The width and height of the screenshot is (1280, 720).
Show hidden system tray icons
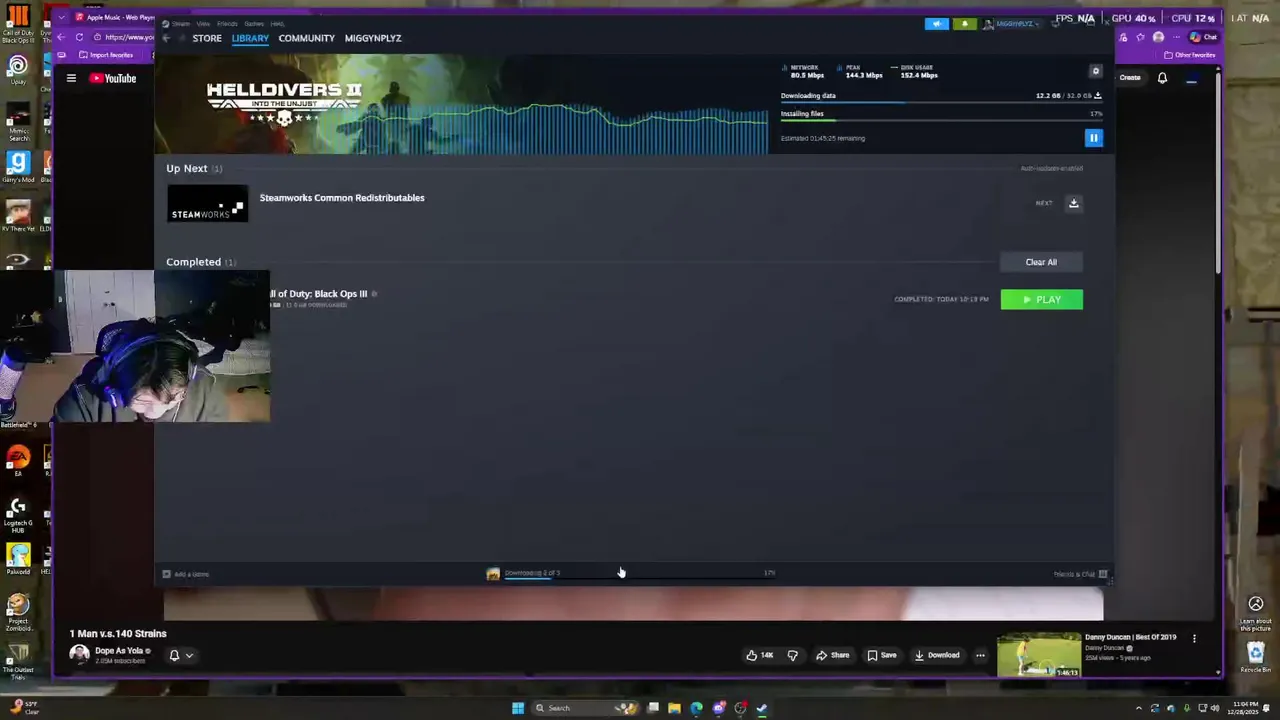click(1138, 708)
